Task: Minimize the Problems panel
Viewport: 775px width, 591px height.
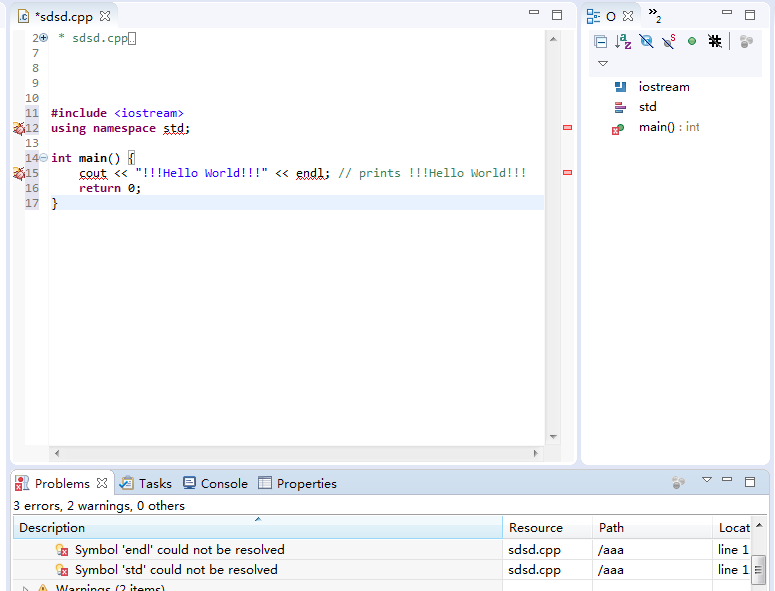Action: click(x=727, y=479)
